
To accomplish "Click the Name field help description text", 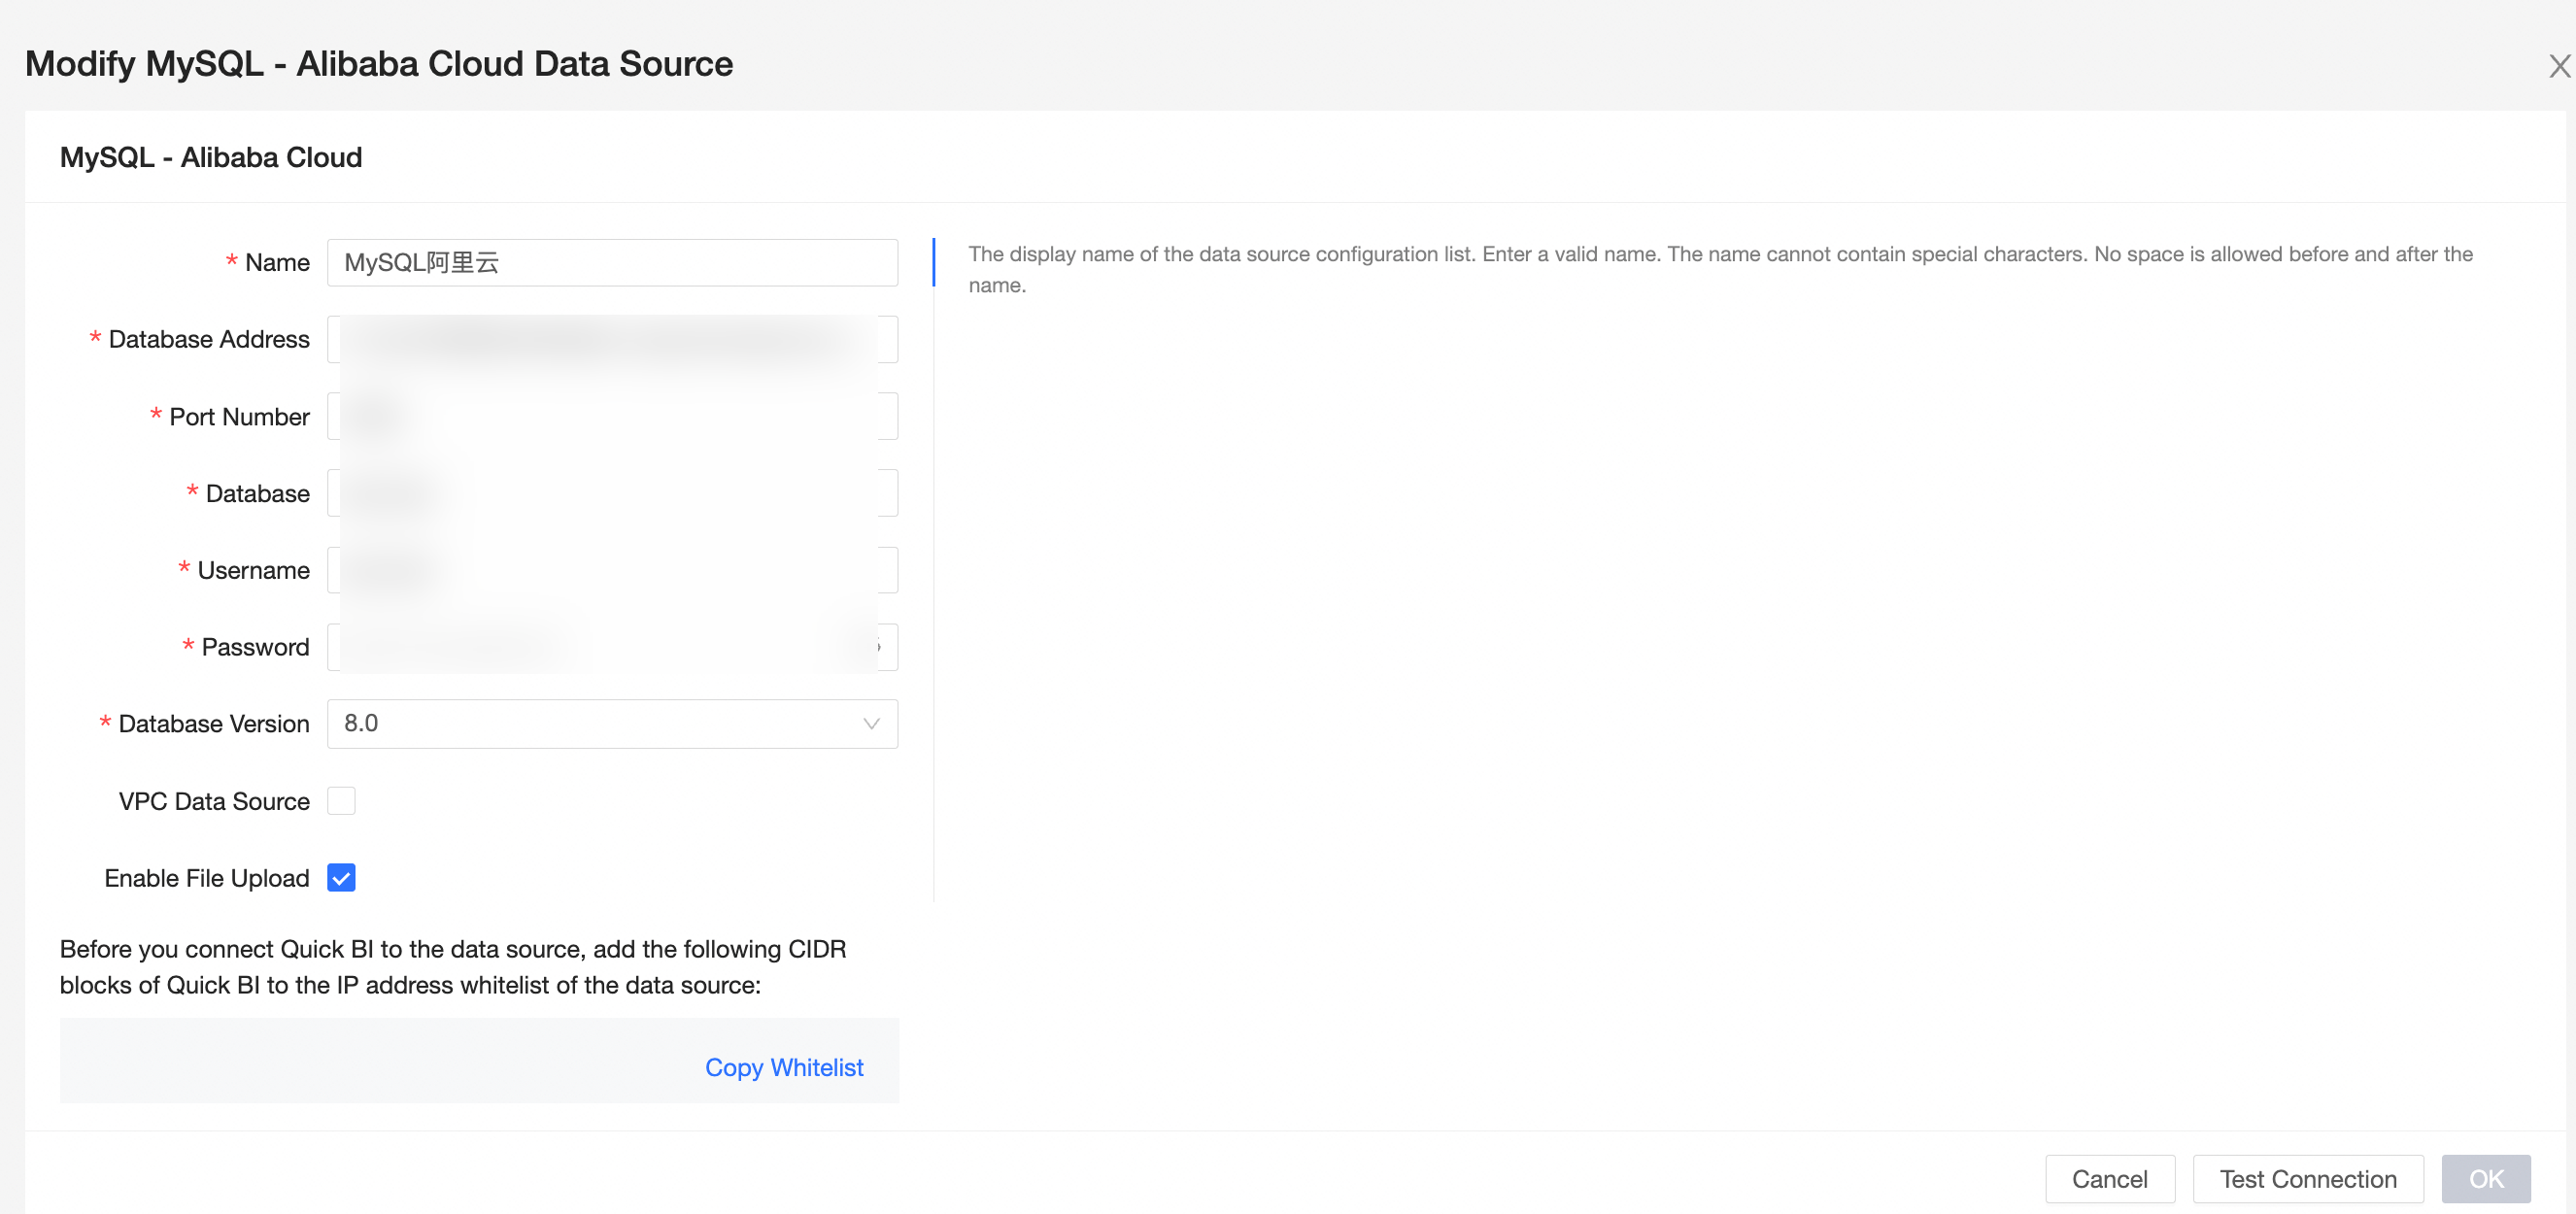I will [1720, 270].
